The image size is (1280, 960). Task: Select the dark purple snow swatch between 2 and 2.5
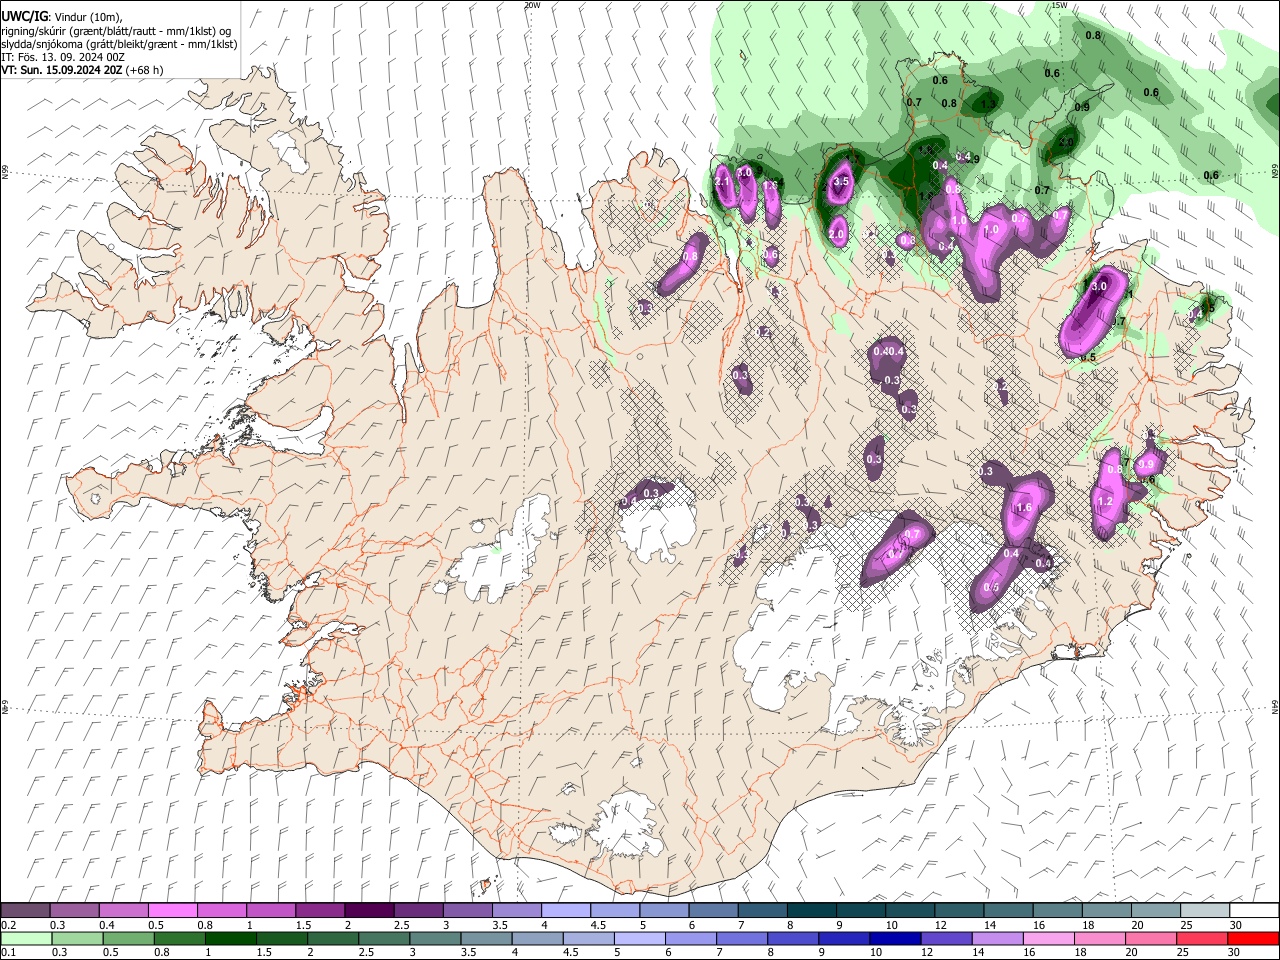[x=369, y=911]
